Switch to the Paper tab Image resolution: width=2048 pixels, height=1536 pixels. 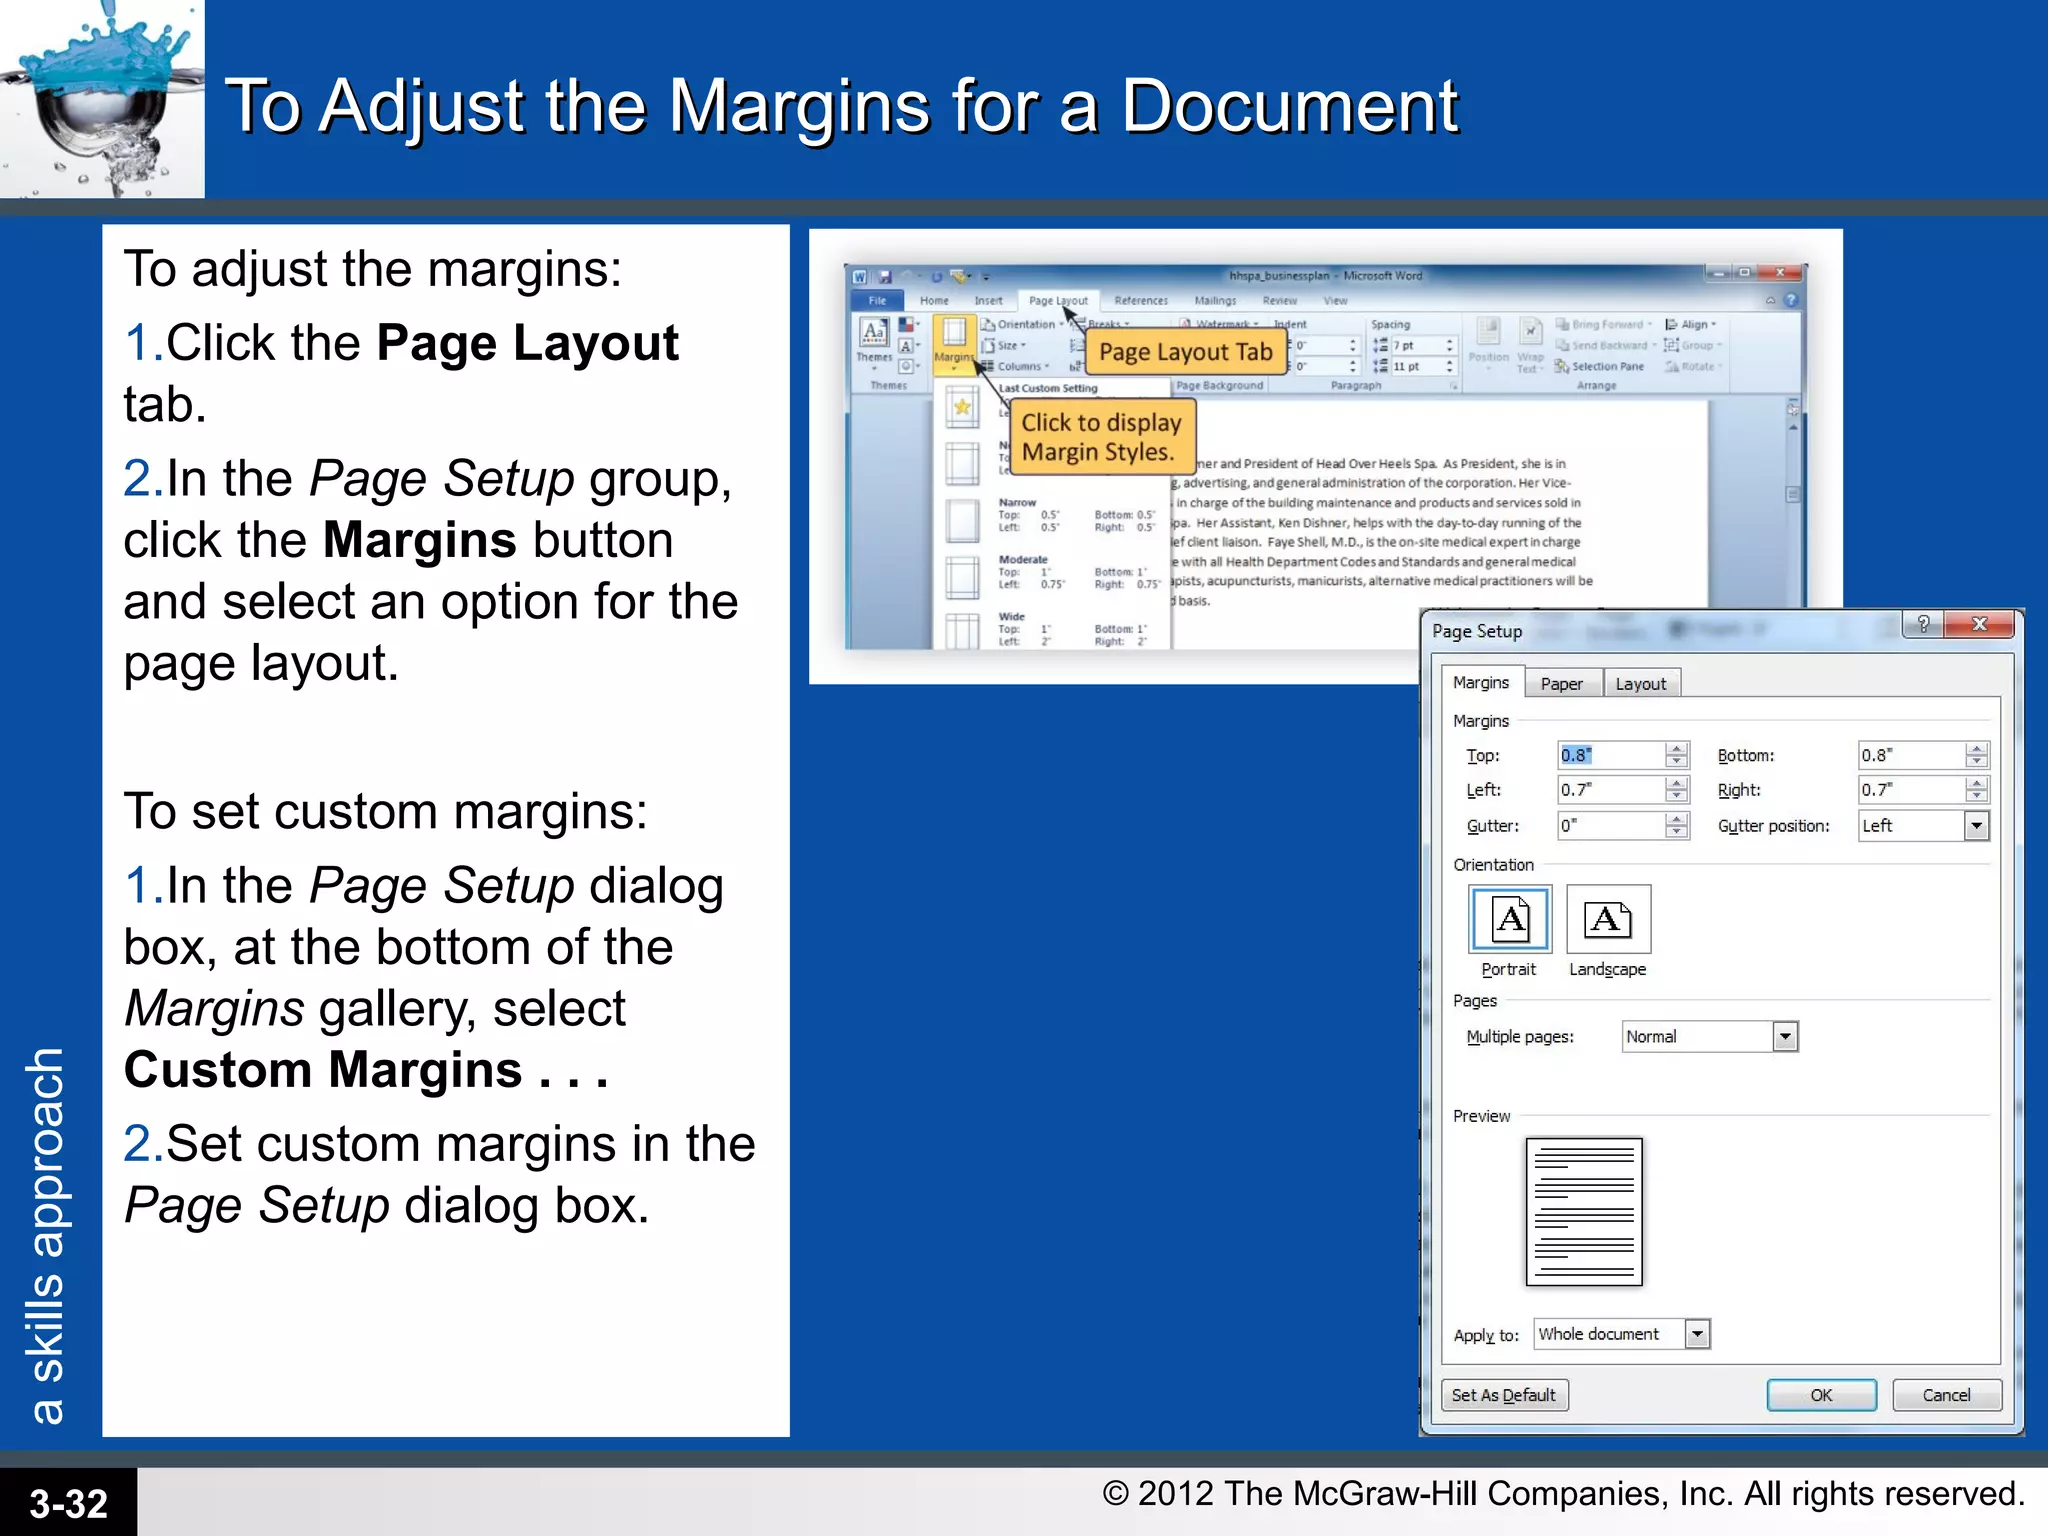[1561, 684]
